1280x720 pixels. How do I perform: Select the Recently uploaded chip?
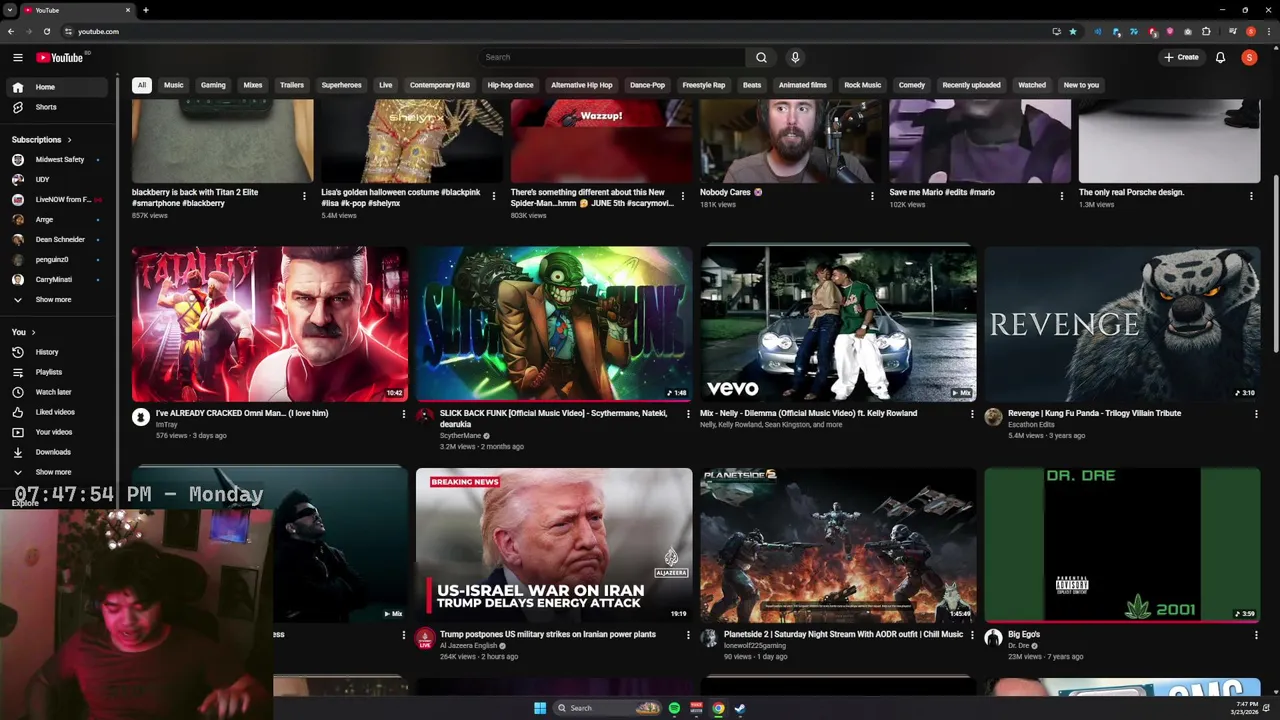click(971, 85)
